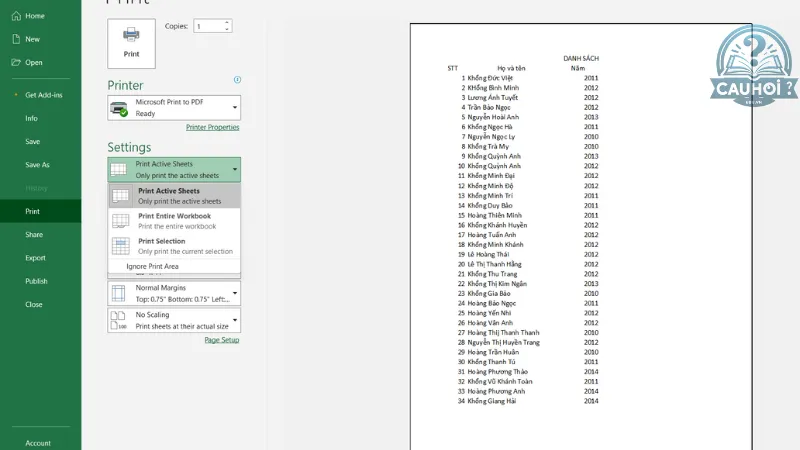The image size is (800, 450).
Task: Open the Page Setup link
Action: coord(221,340)
